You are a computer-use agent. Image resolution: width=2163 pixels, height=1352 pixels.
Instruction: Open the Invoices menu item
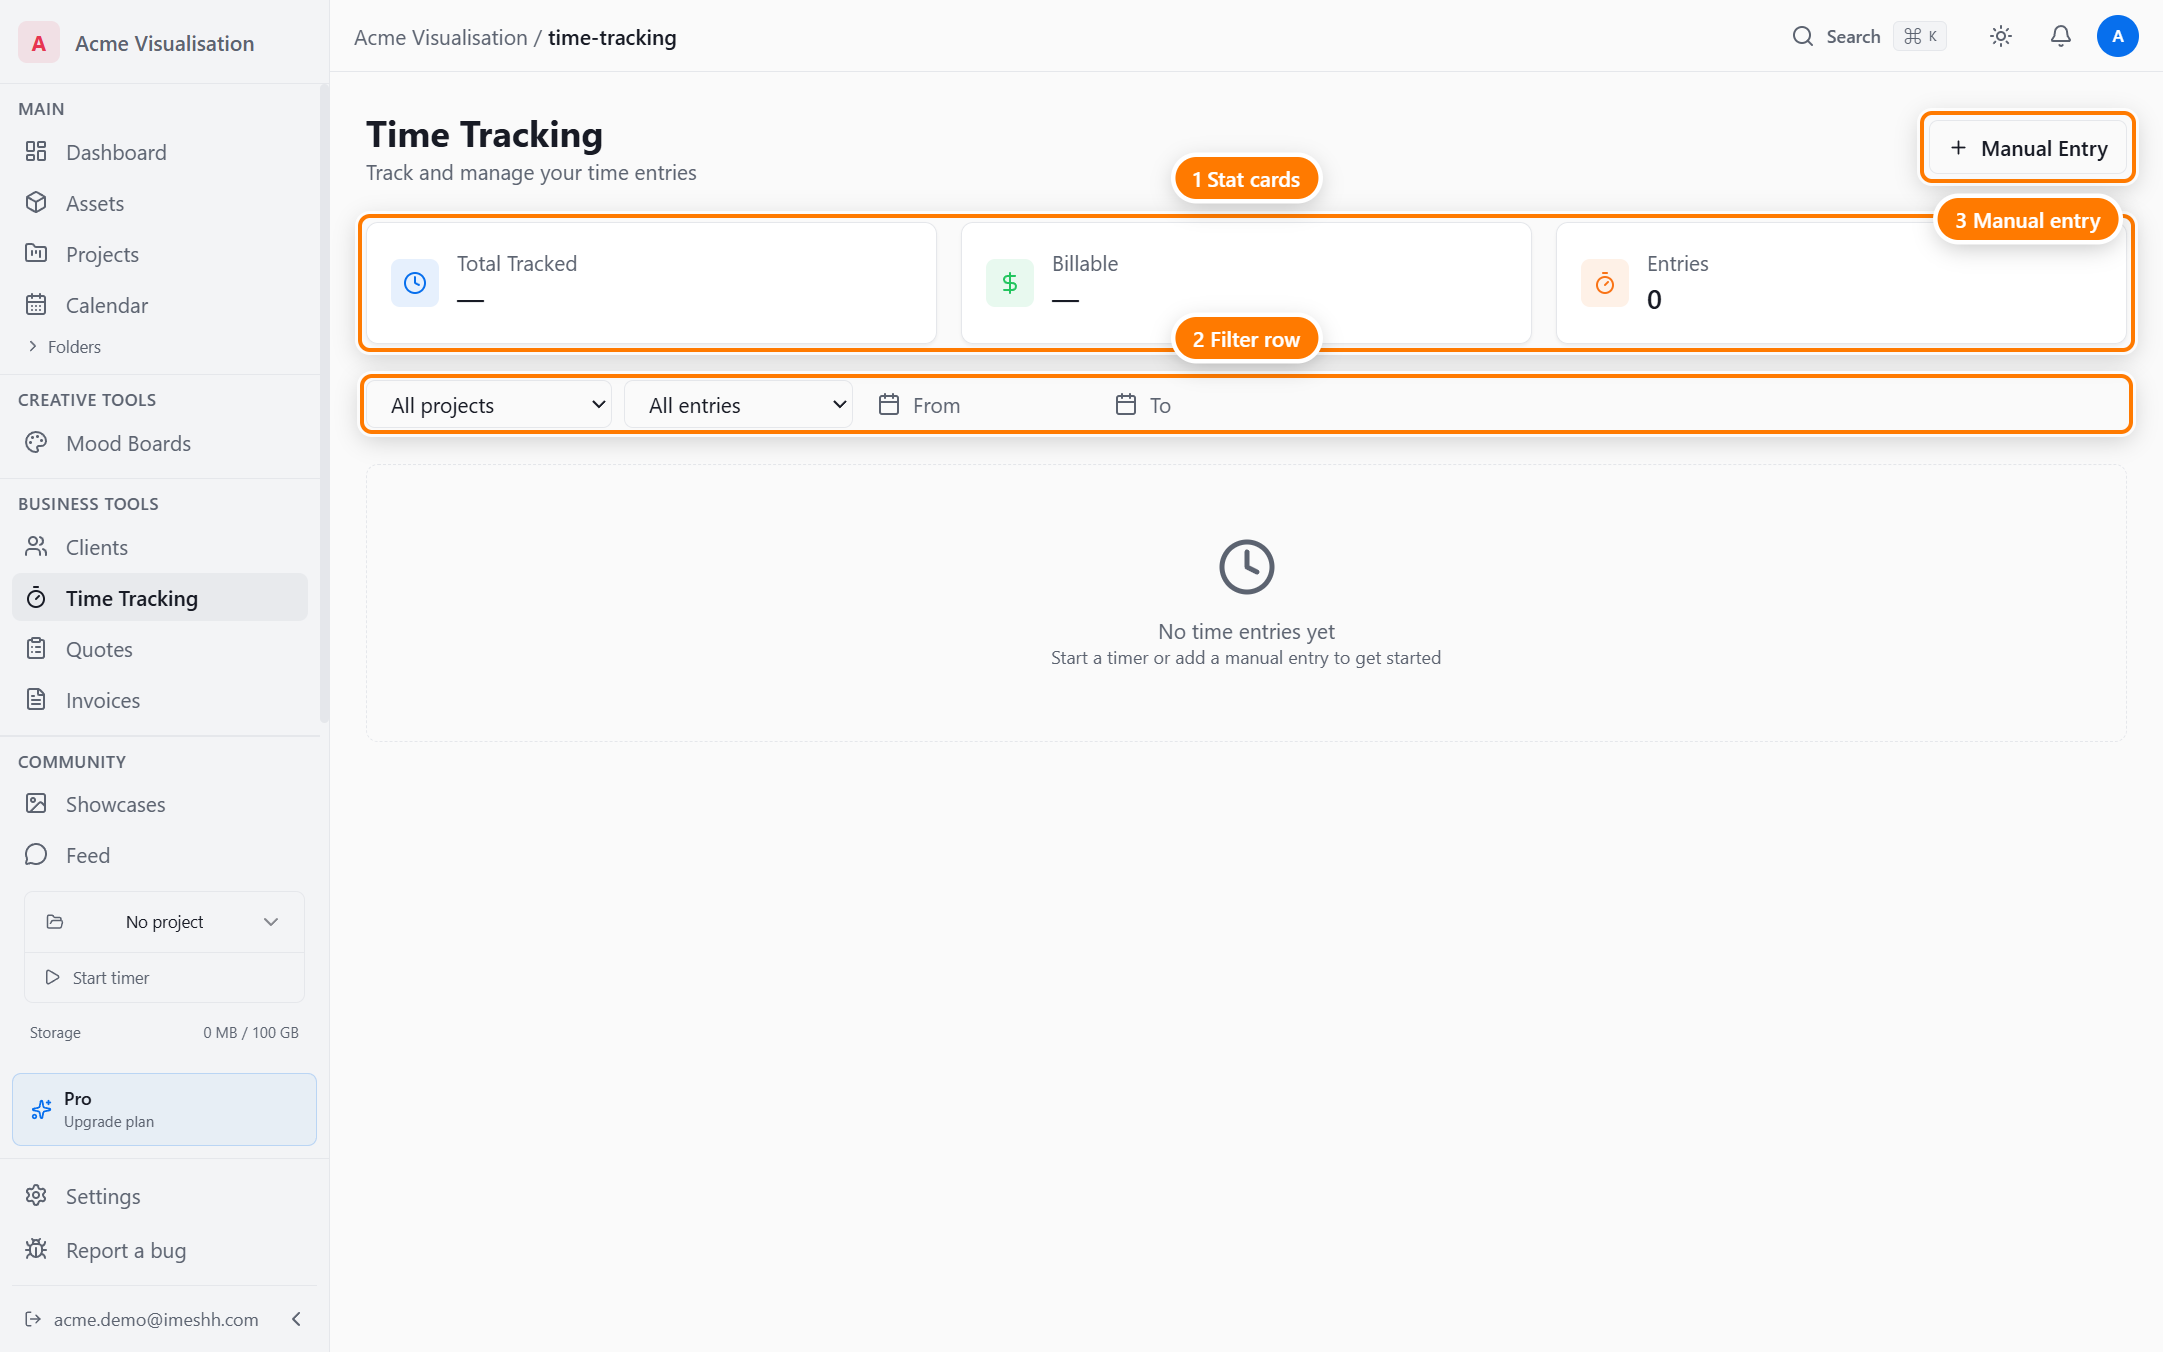pyautogui.click(x=160, y=700)
